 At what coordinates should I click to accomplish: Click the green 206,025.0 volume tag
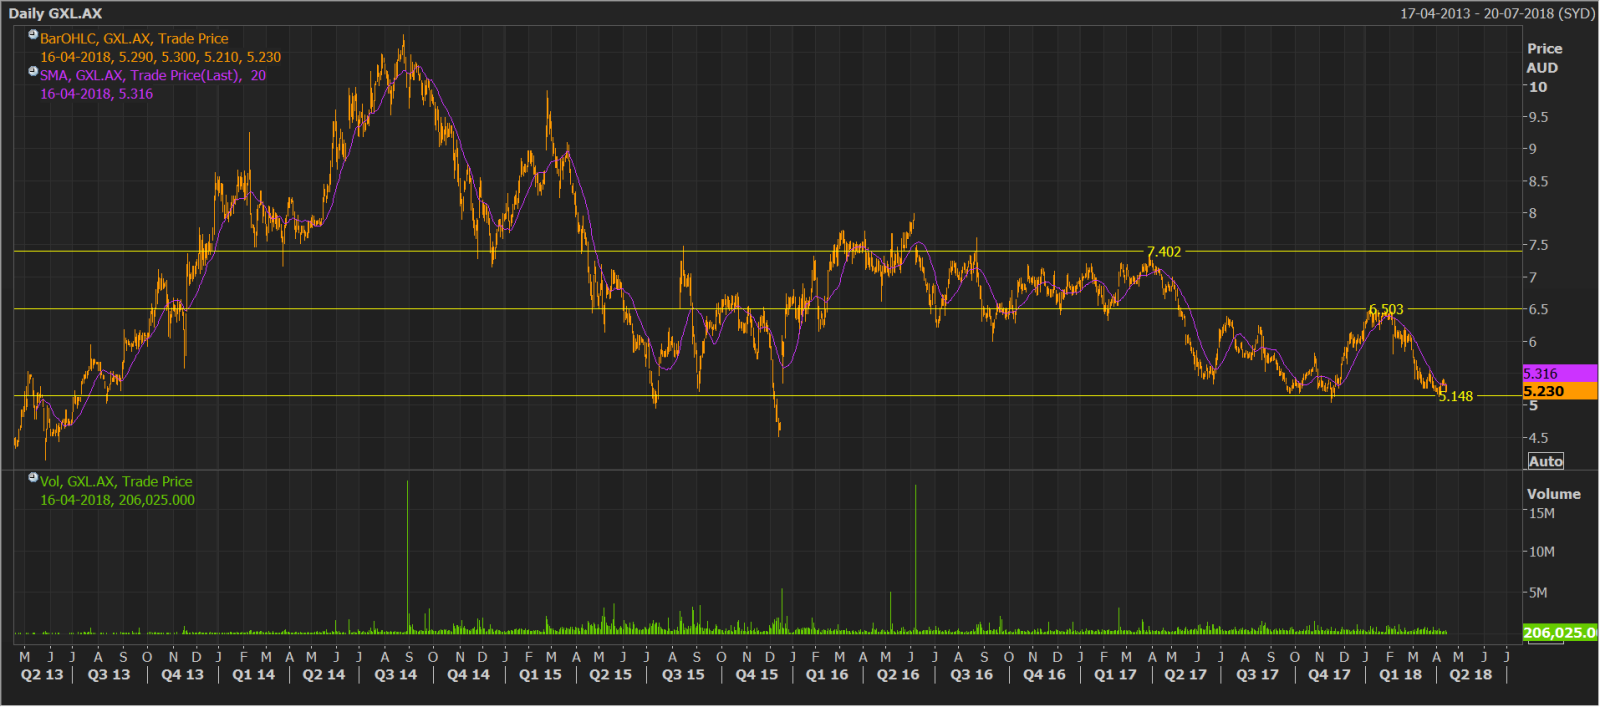coord(1559,632)
